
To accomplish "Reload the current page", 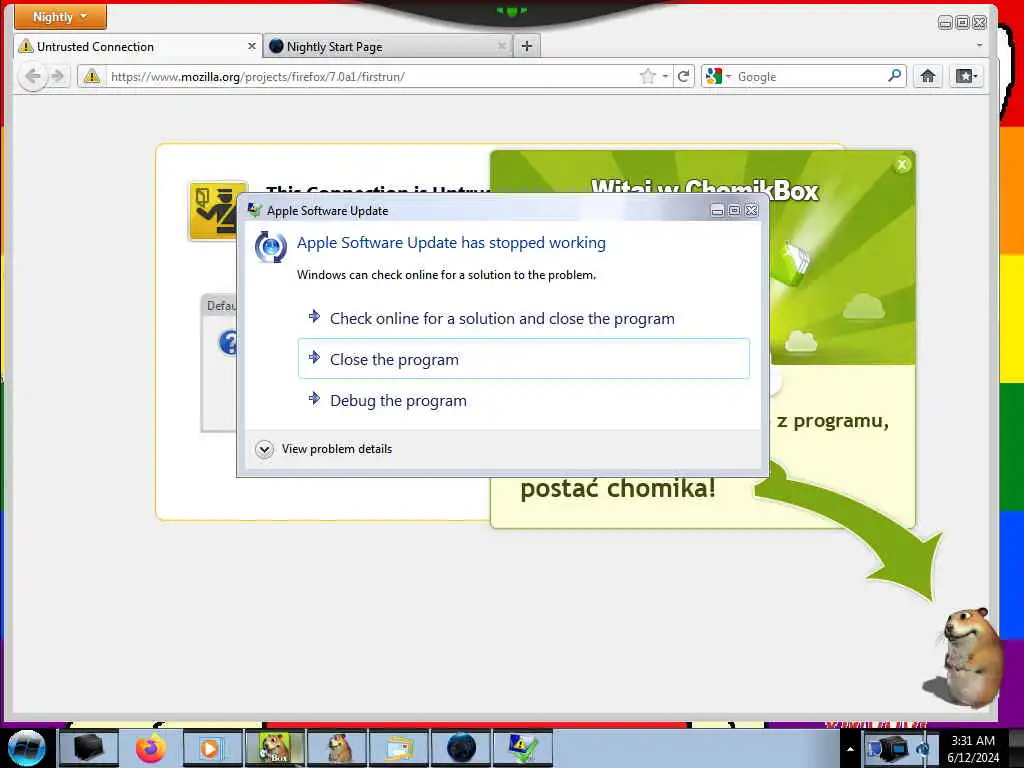I will [x=683, y=76].
